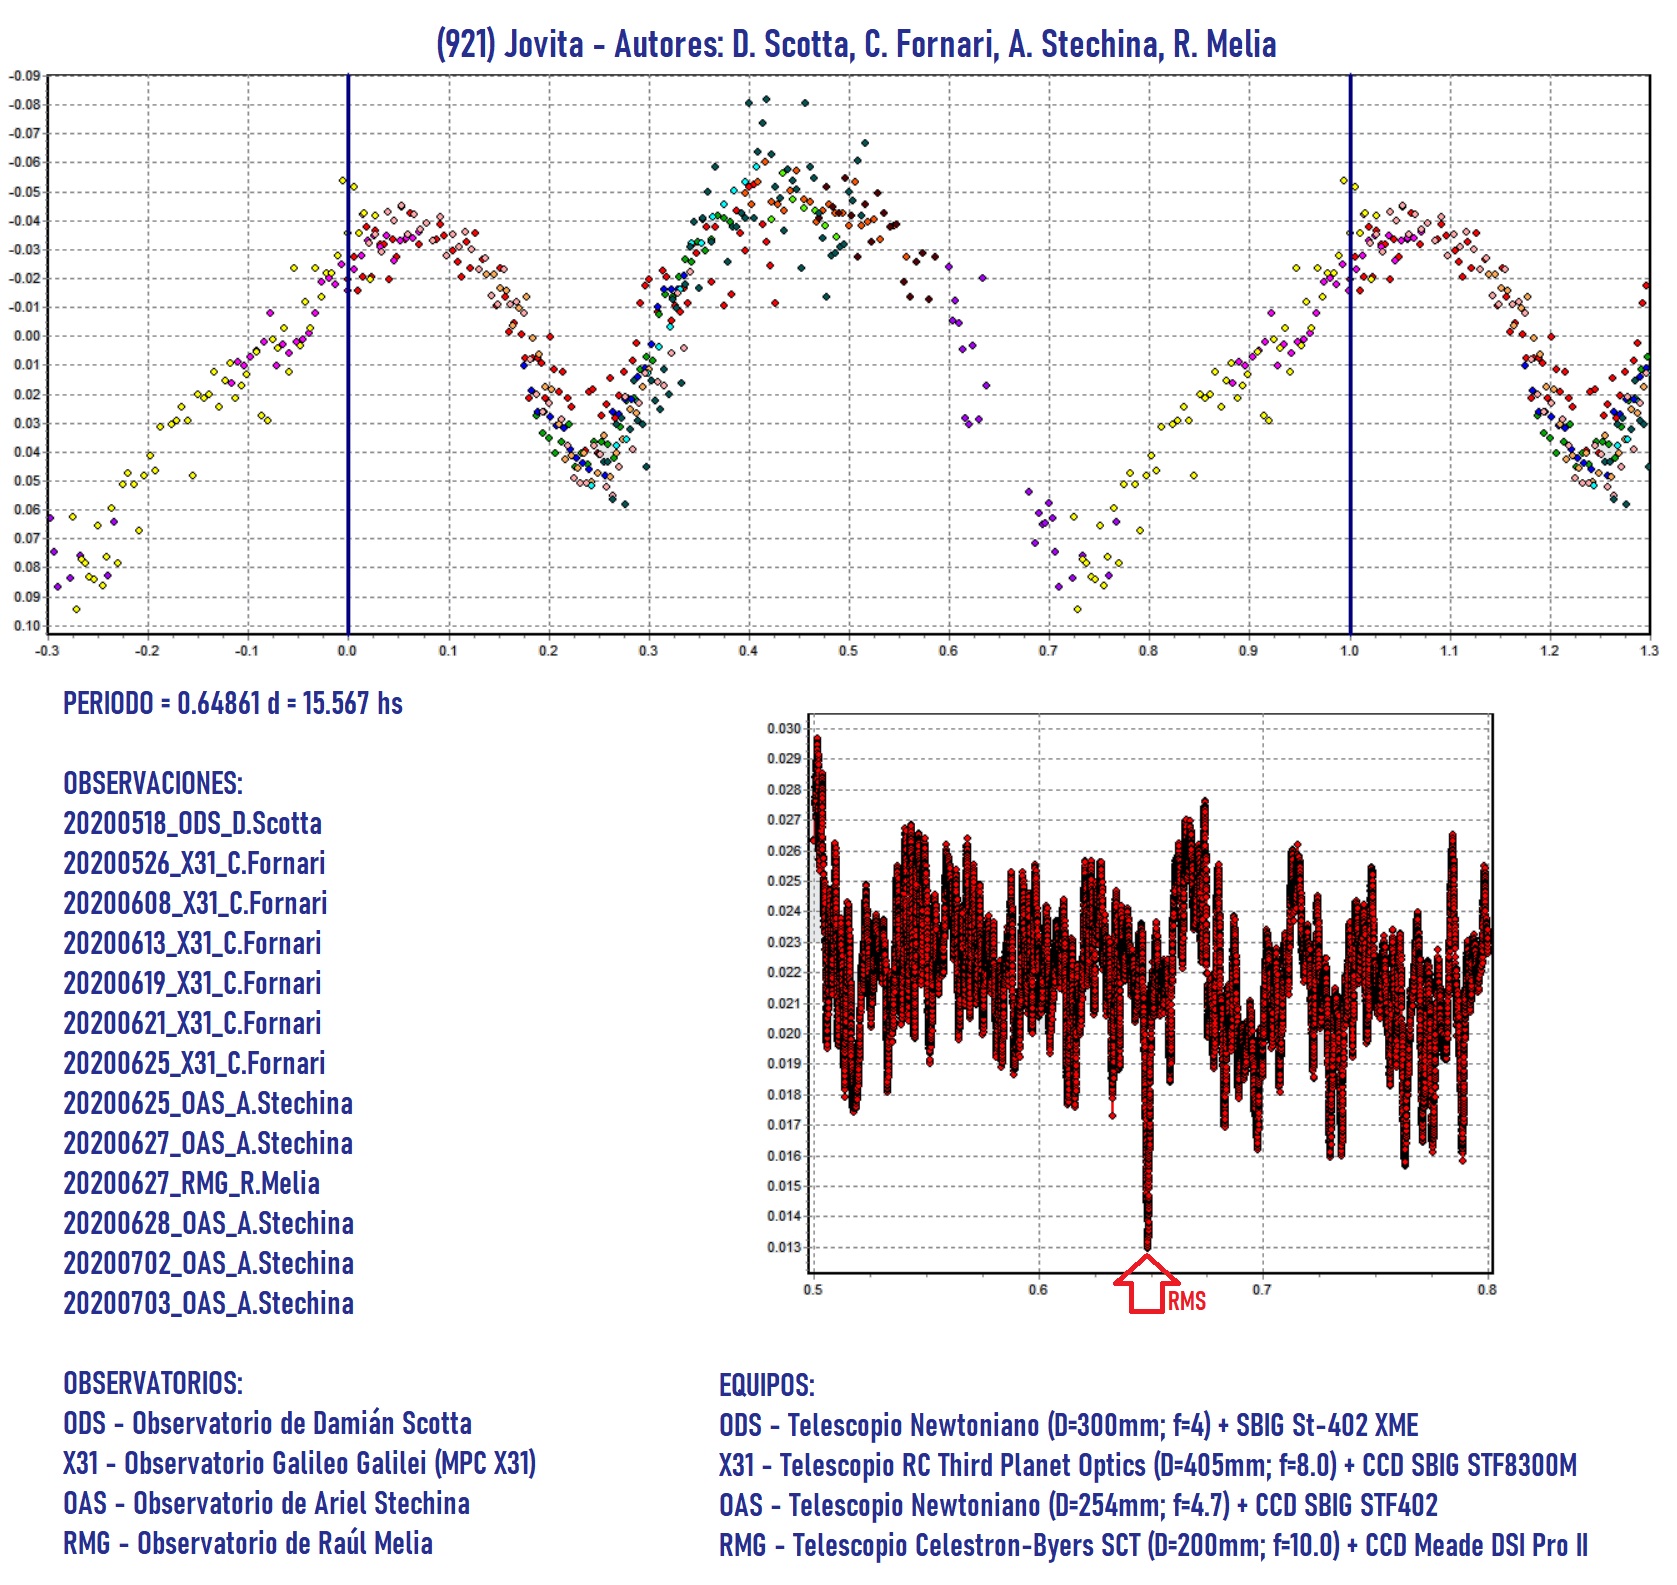Click the blue vertical phase line at 1.0
The height and width of the screenshot is (1585, 1677).
[x=1350, y=354]
